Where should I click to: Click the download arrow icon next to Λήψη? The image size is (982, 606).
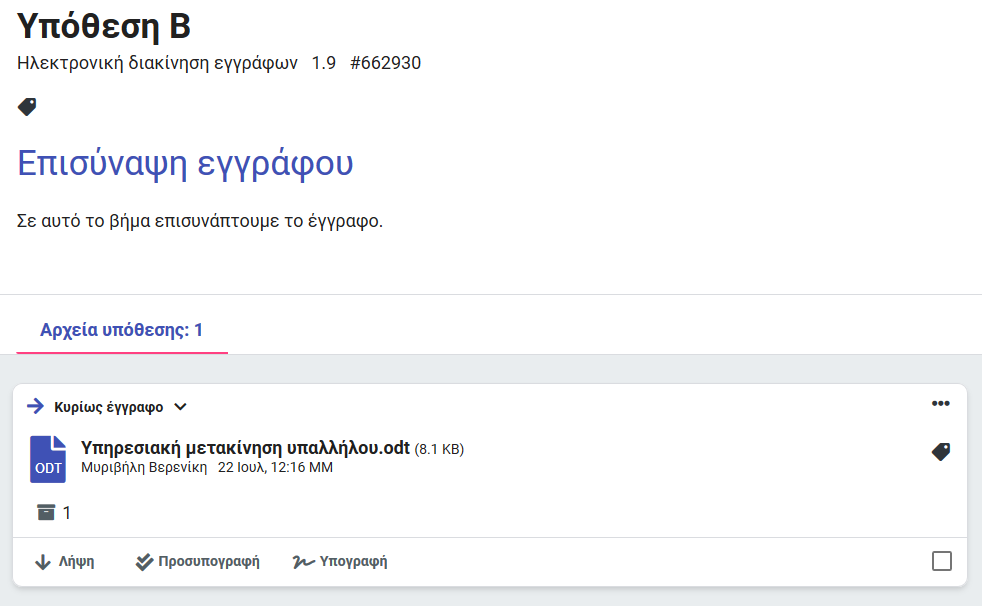(43, 562)
